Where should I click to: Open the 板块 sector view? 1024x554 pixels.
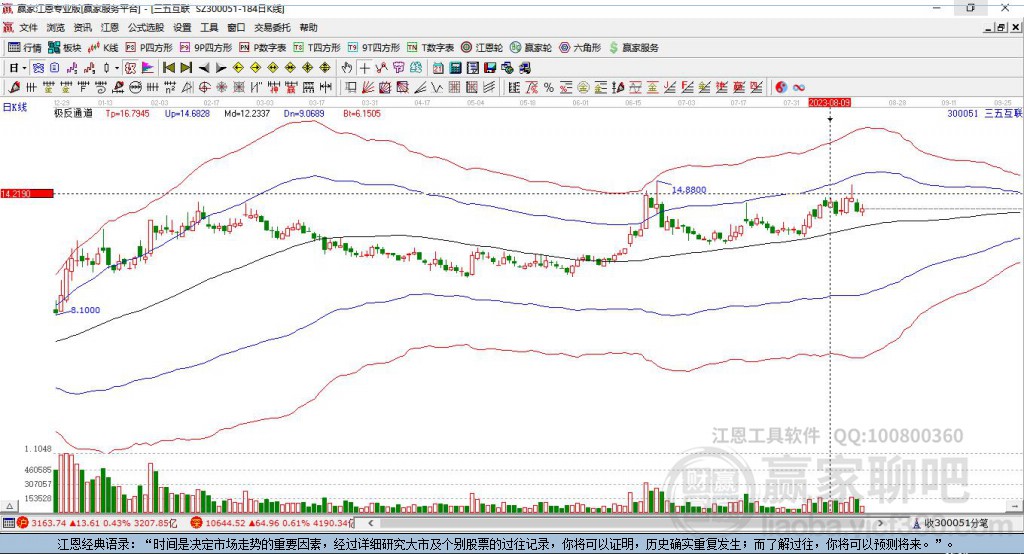pos(65,48)
